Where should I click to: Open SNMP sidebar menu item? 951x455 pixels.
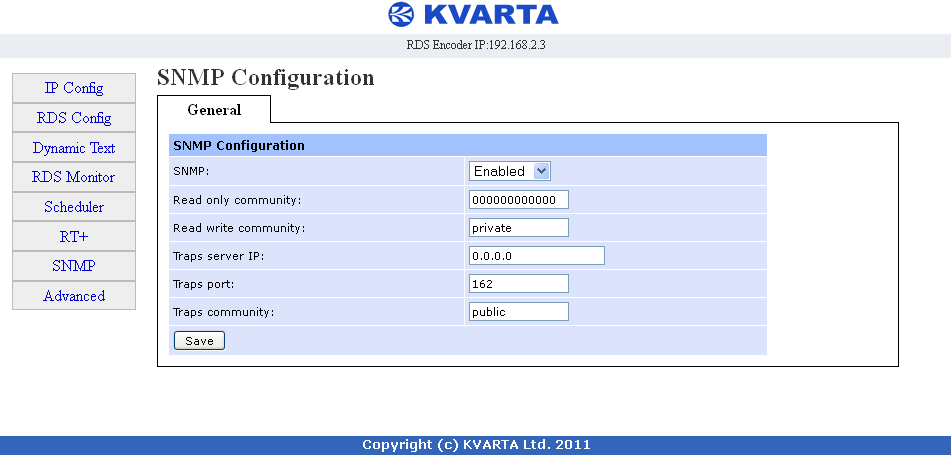click(74, 266)
